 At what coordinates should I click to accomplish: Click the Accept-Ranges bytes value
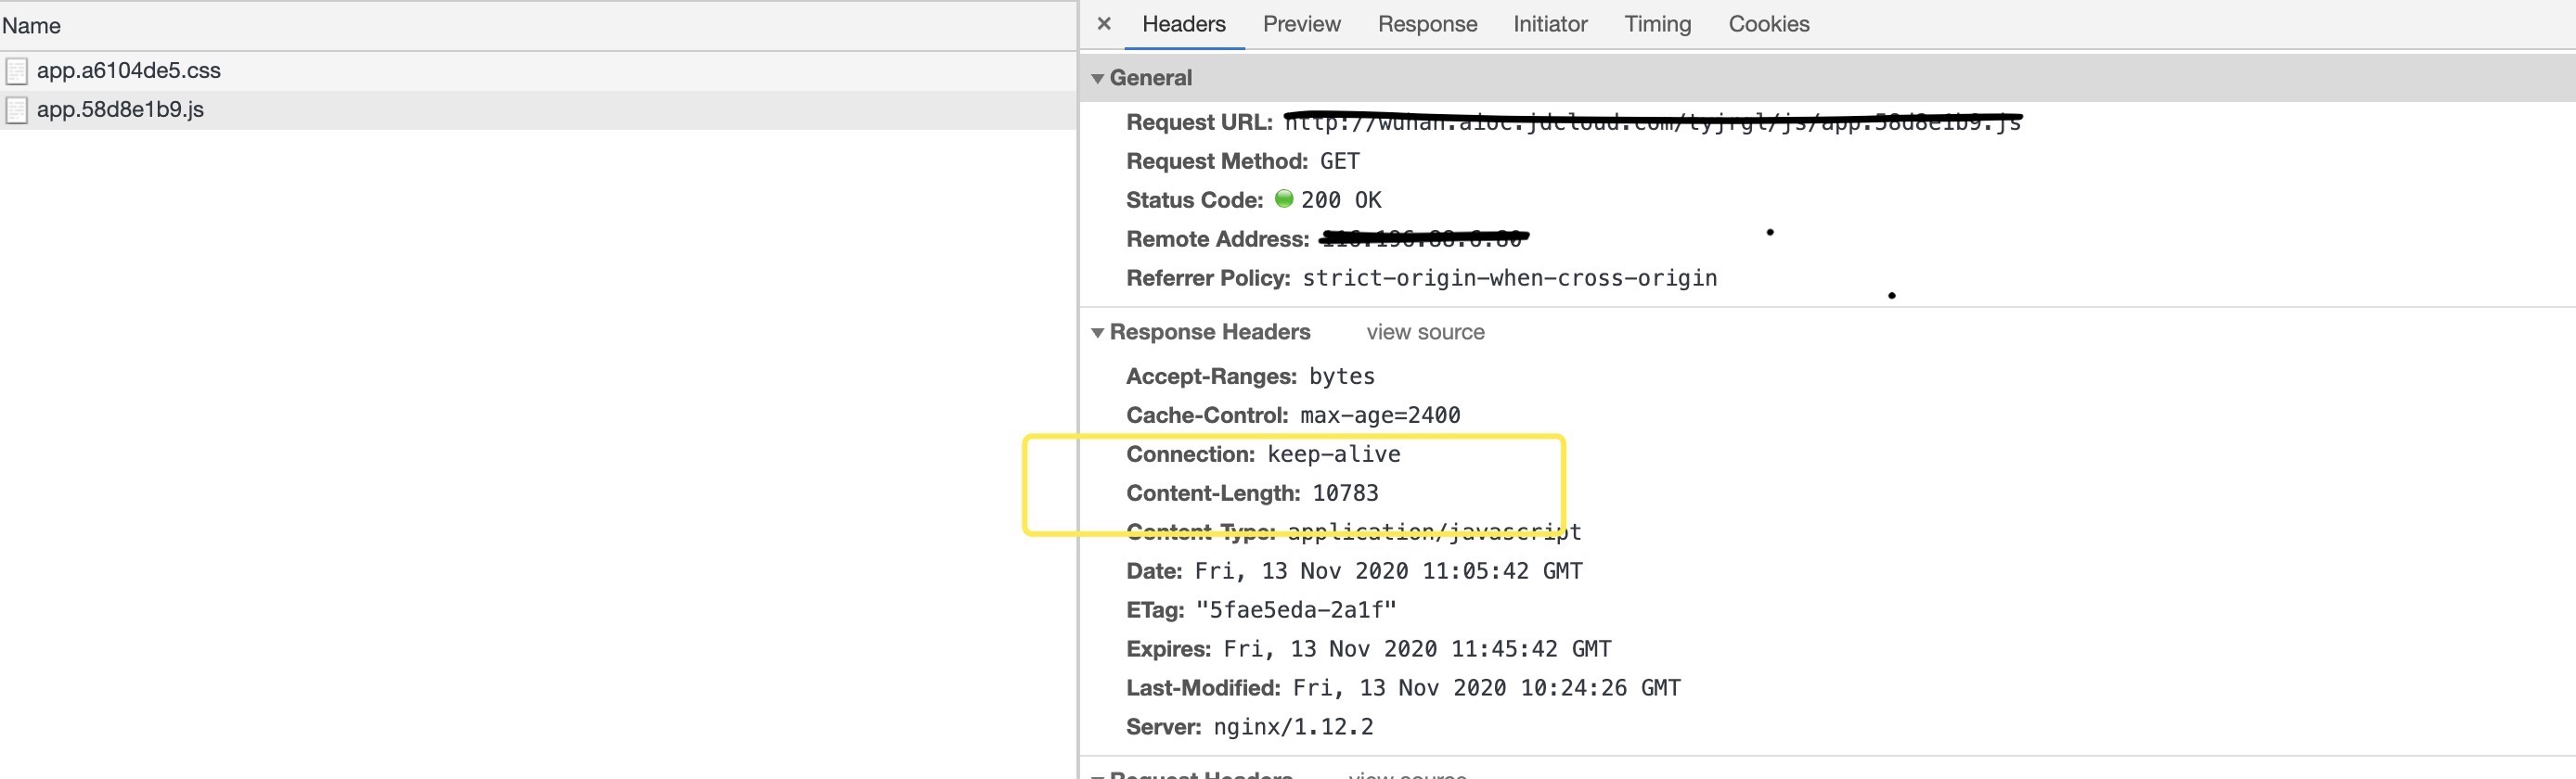1342,376
